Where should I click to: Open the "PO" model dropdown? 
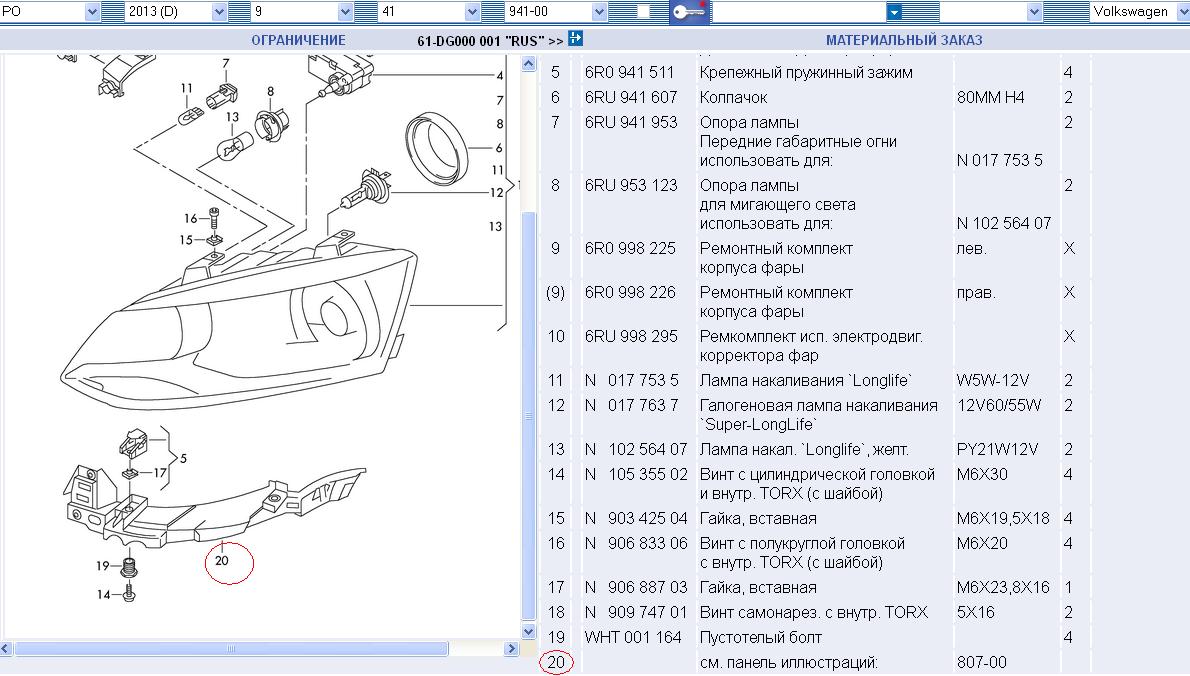92,12
